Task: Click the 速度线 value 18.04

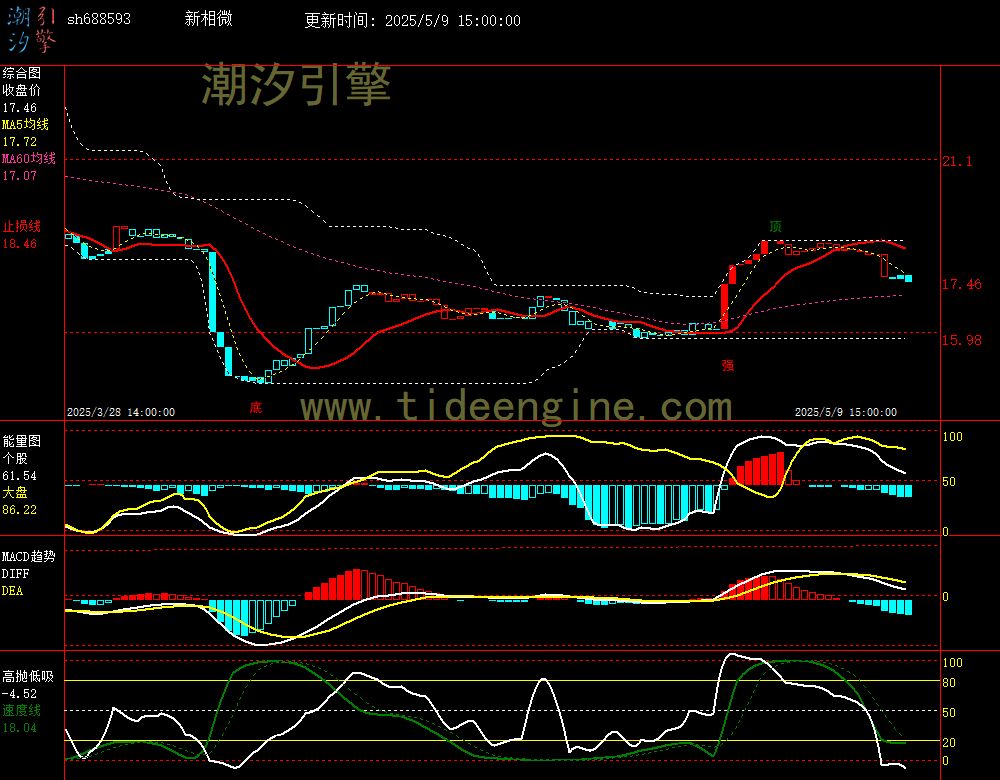Action: tap(20, 728)
